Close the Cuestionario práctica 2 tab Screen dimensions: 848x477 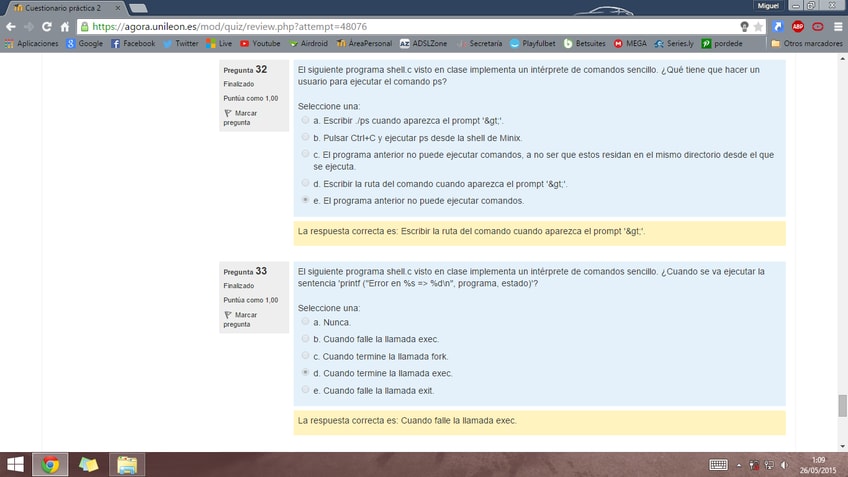tap(117, 8)
